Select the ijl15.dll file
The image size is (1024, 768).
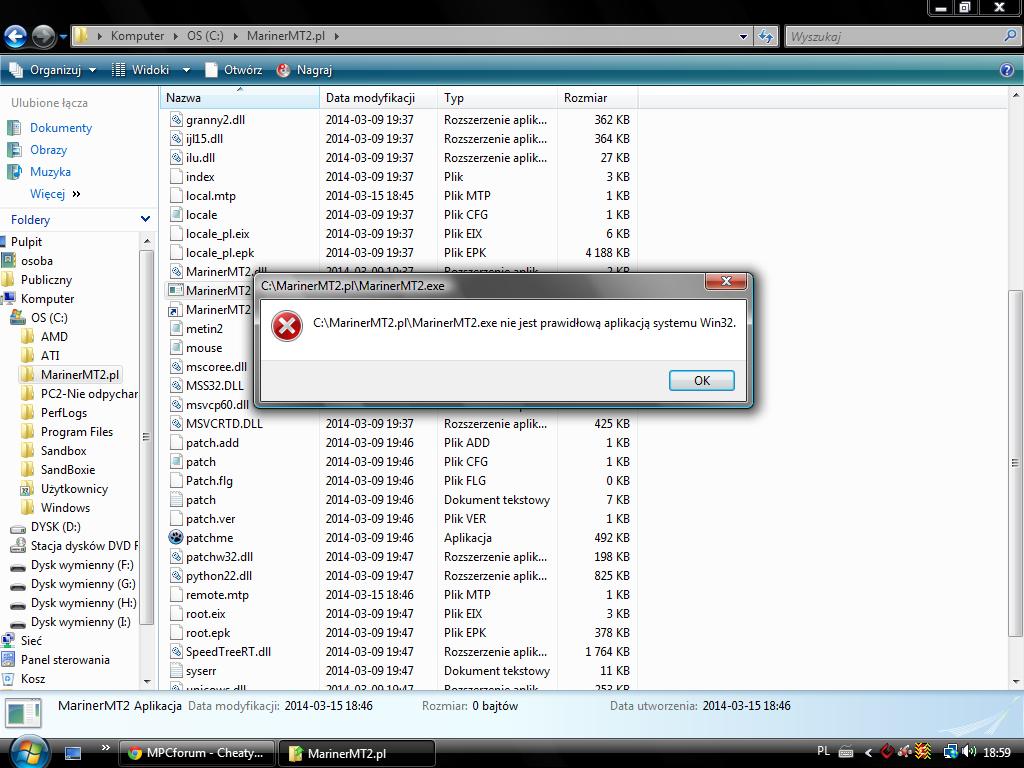(x=204, y=138)
